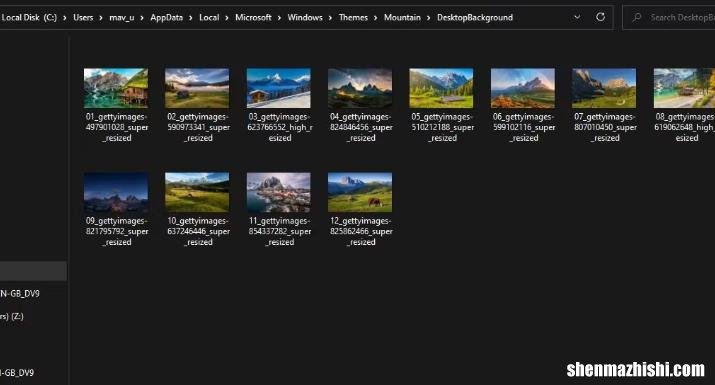715x385 pixels.
Task: Click file name 09_gettyimages-821795792_super_resized
Action: [117, 231]
